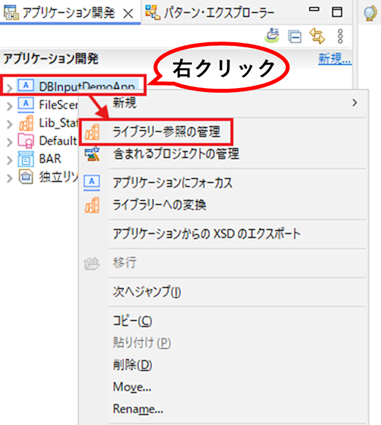Viewport: 381px width, 425px height.
Task: Click the 移行 menu entry
Action: [223, 263]
